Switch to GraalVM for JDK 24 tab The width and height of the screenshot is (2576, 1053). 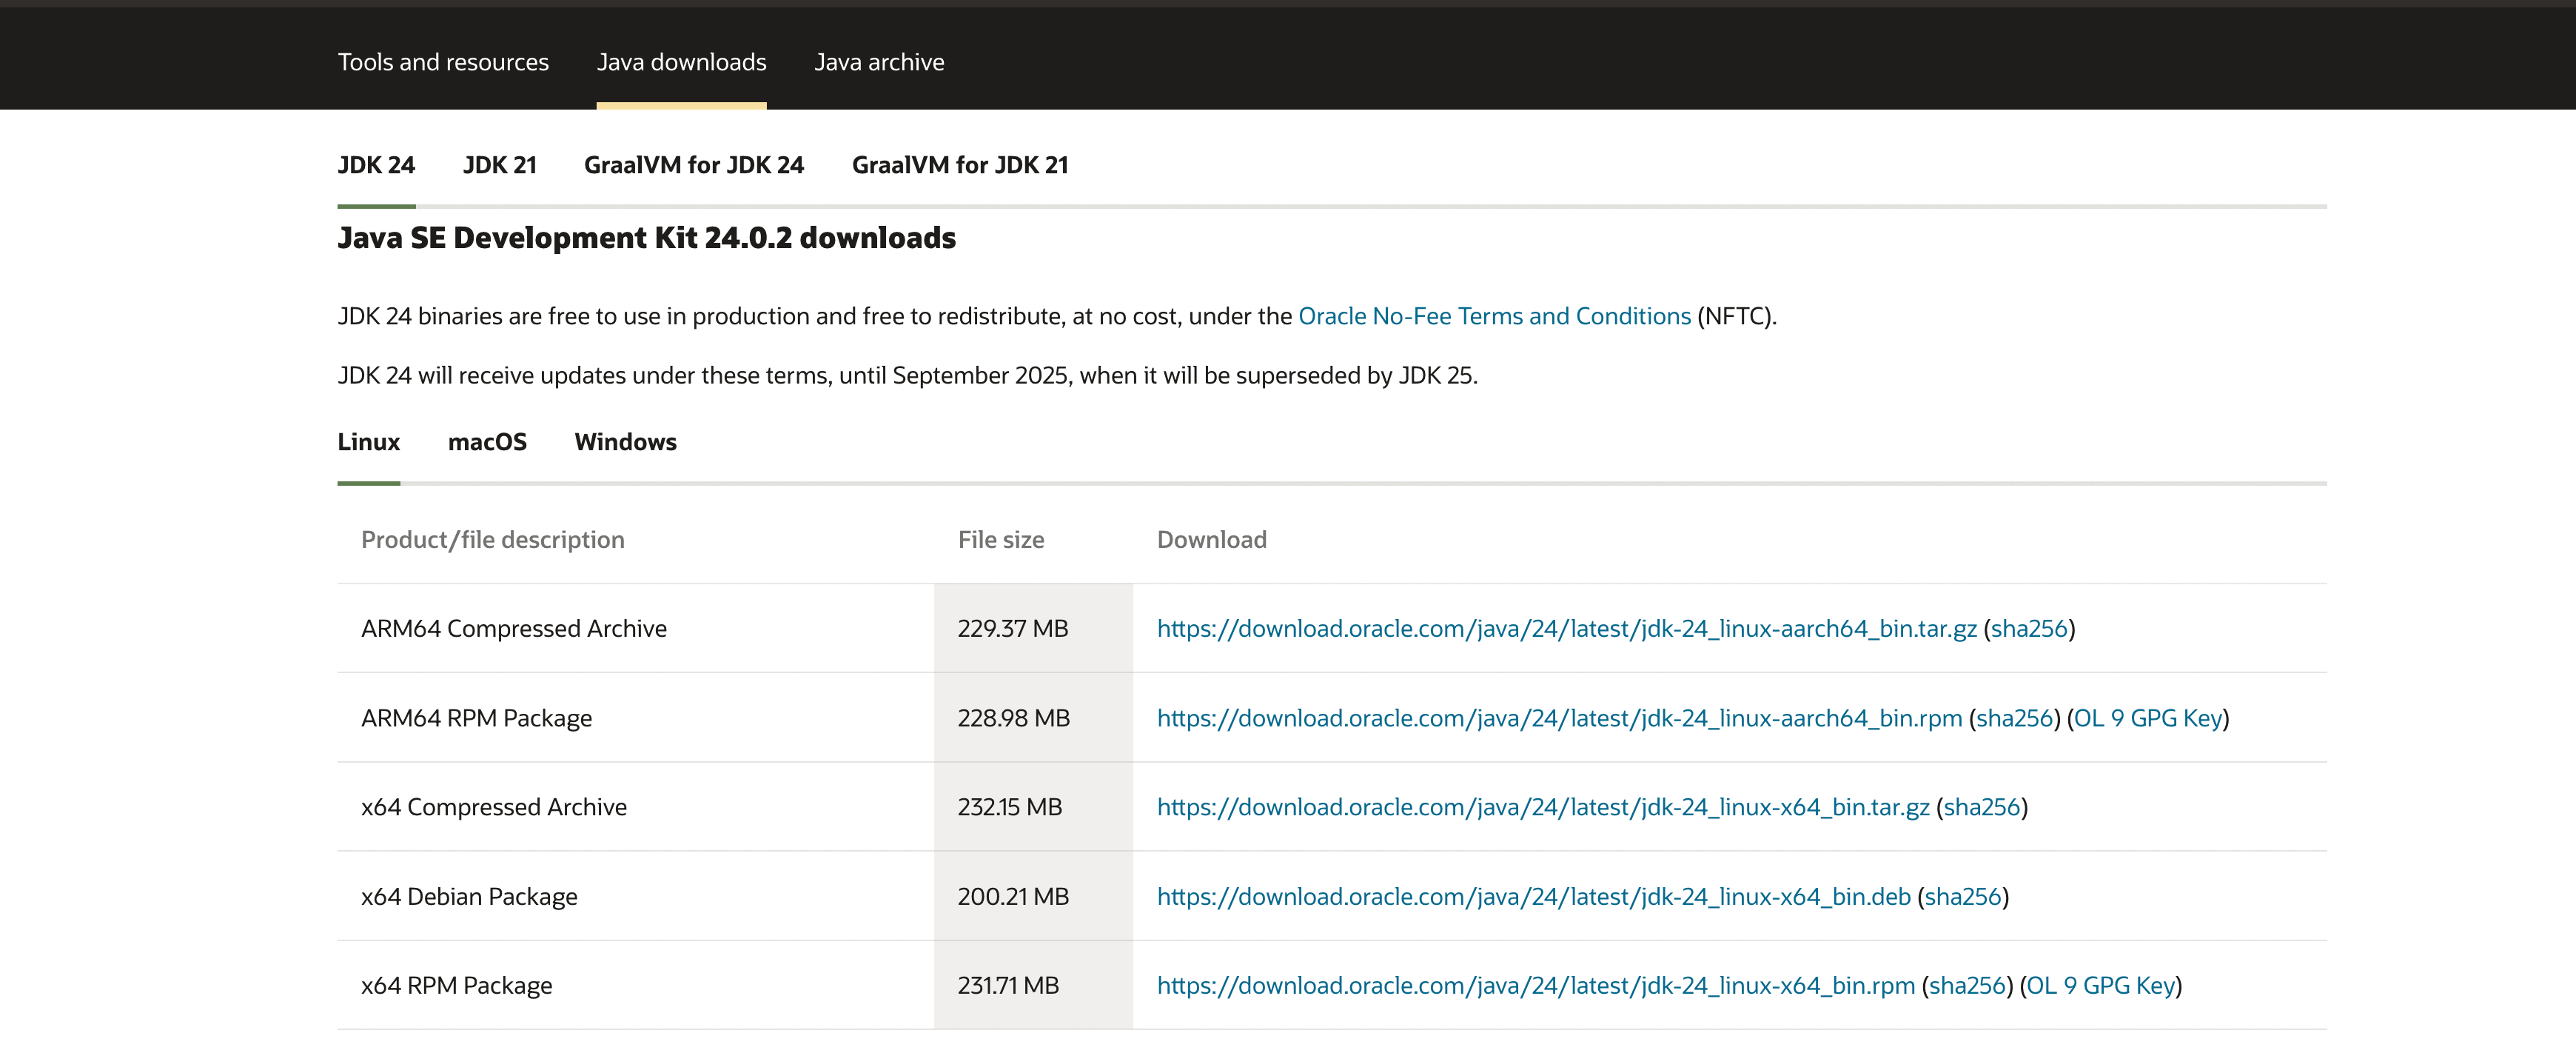693,165
